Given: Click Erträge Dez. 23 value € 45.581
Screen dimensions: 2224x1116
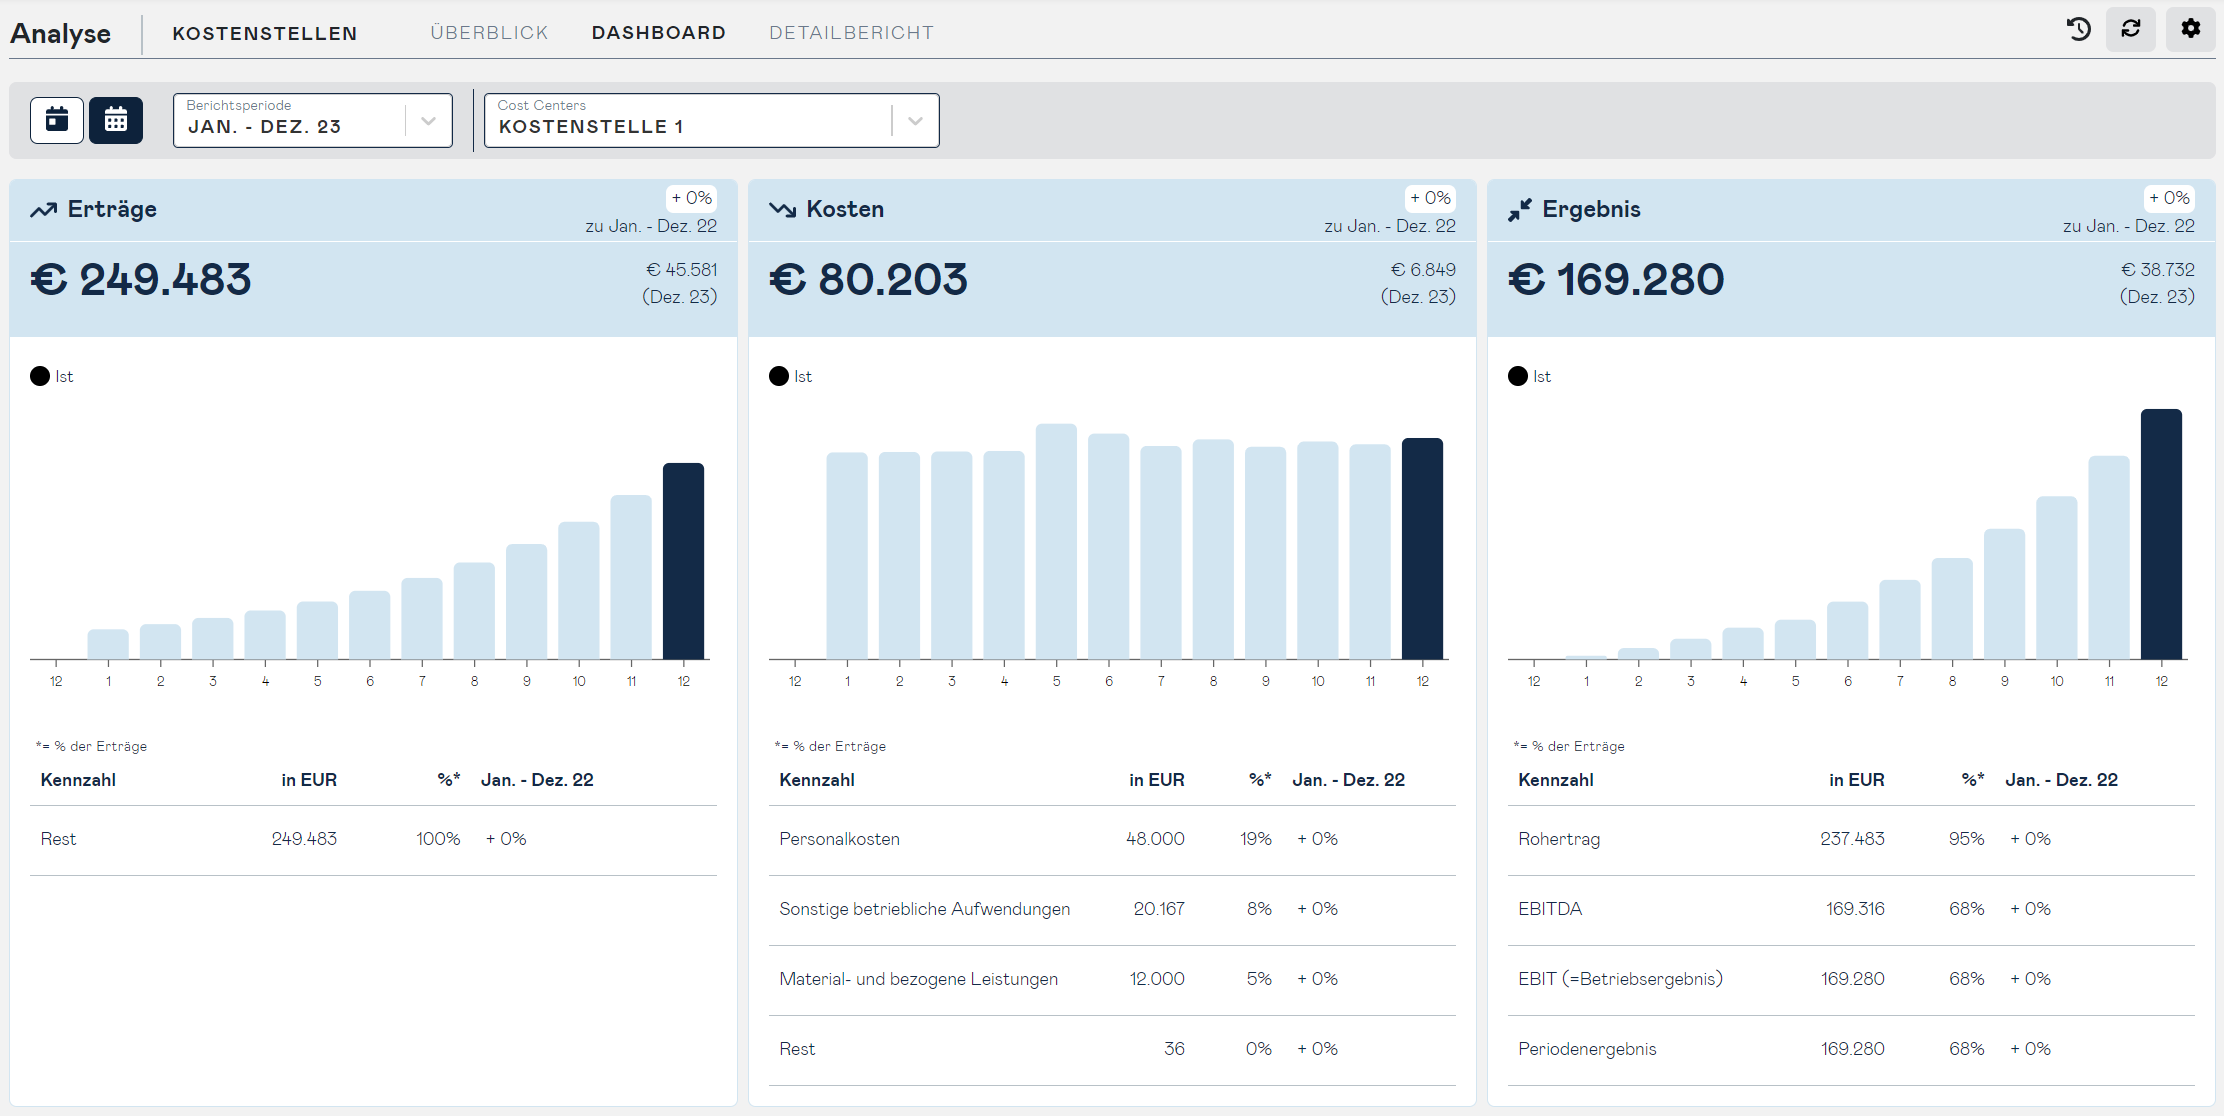Looking at the screenshot, I should [x=682, y=270].
